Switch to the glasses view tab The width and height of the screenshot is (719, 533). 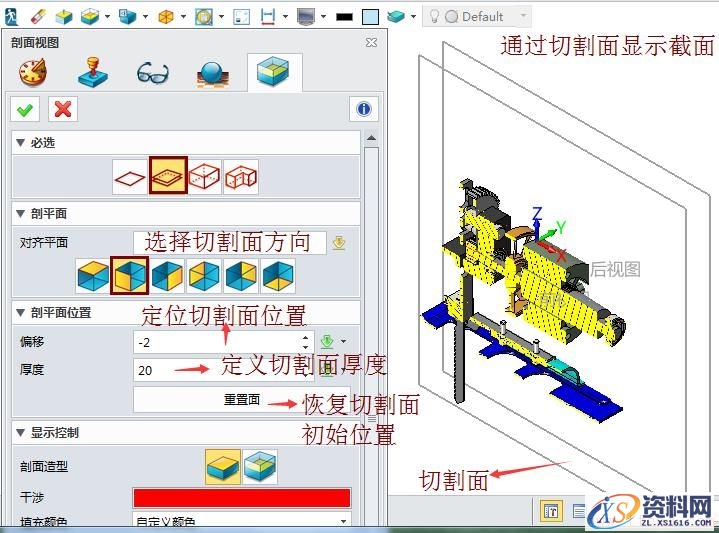pos(153,73)
